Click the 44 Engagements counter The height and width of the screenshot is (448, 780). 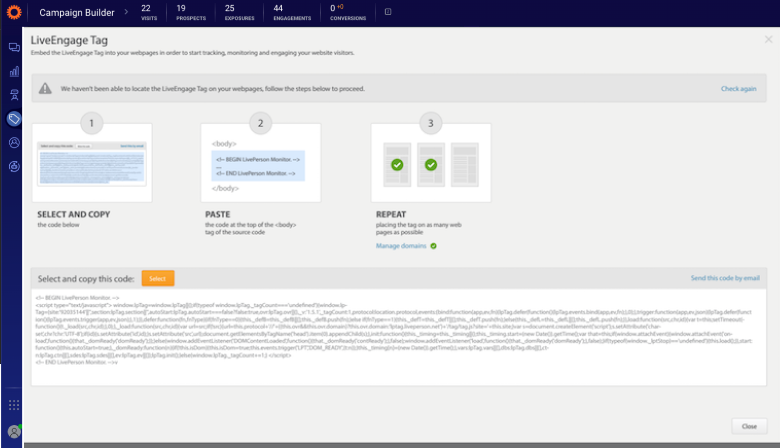click(x=292, y=12)
